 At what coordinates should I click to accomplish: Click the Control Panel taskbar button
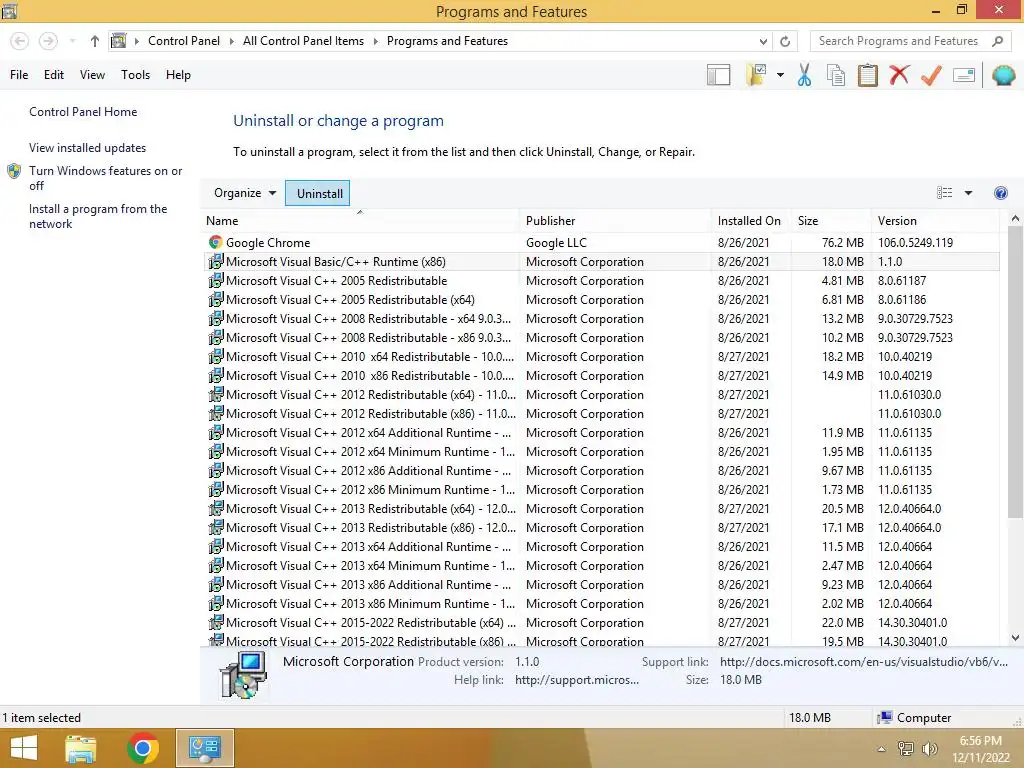point(204,748)
